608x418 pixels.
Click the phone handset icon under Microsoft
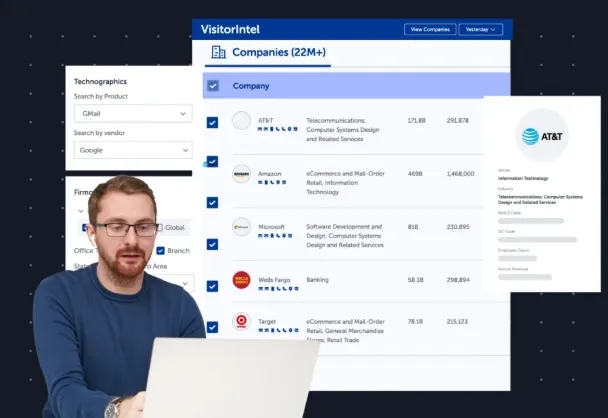coord(278,235)
